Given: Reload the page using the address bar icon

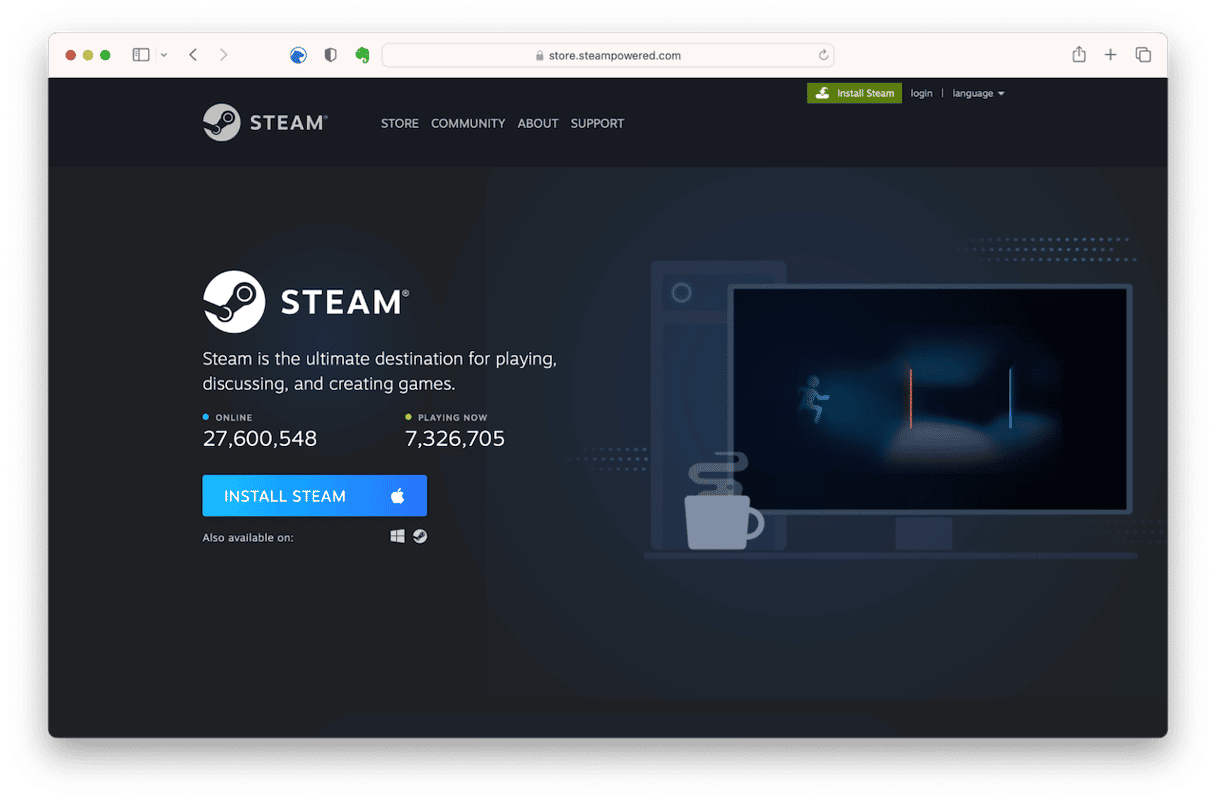Looking at the screenshot, I should click(823, 56).
